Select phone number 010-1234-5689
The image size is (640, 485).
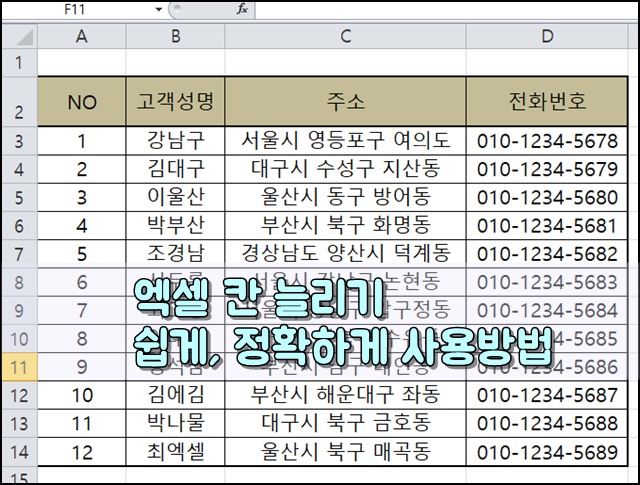[547, 452]
